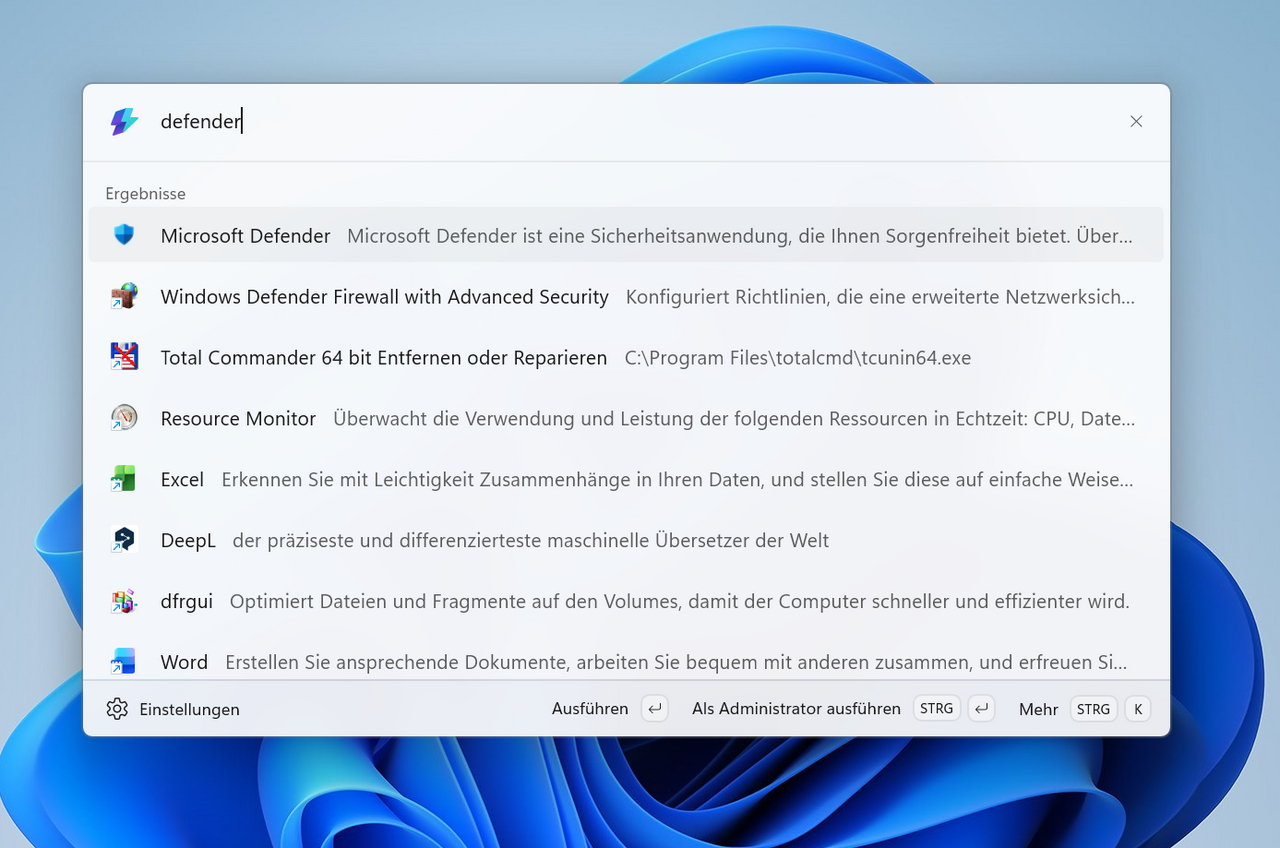Click the firewall description "Konfiguriert Richtlinien"
The image size is (1280, 848).
pos(881,297)
